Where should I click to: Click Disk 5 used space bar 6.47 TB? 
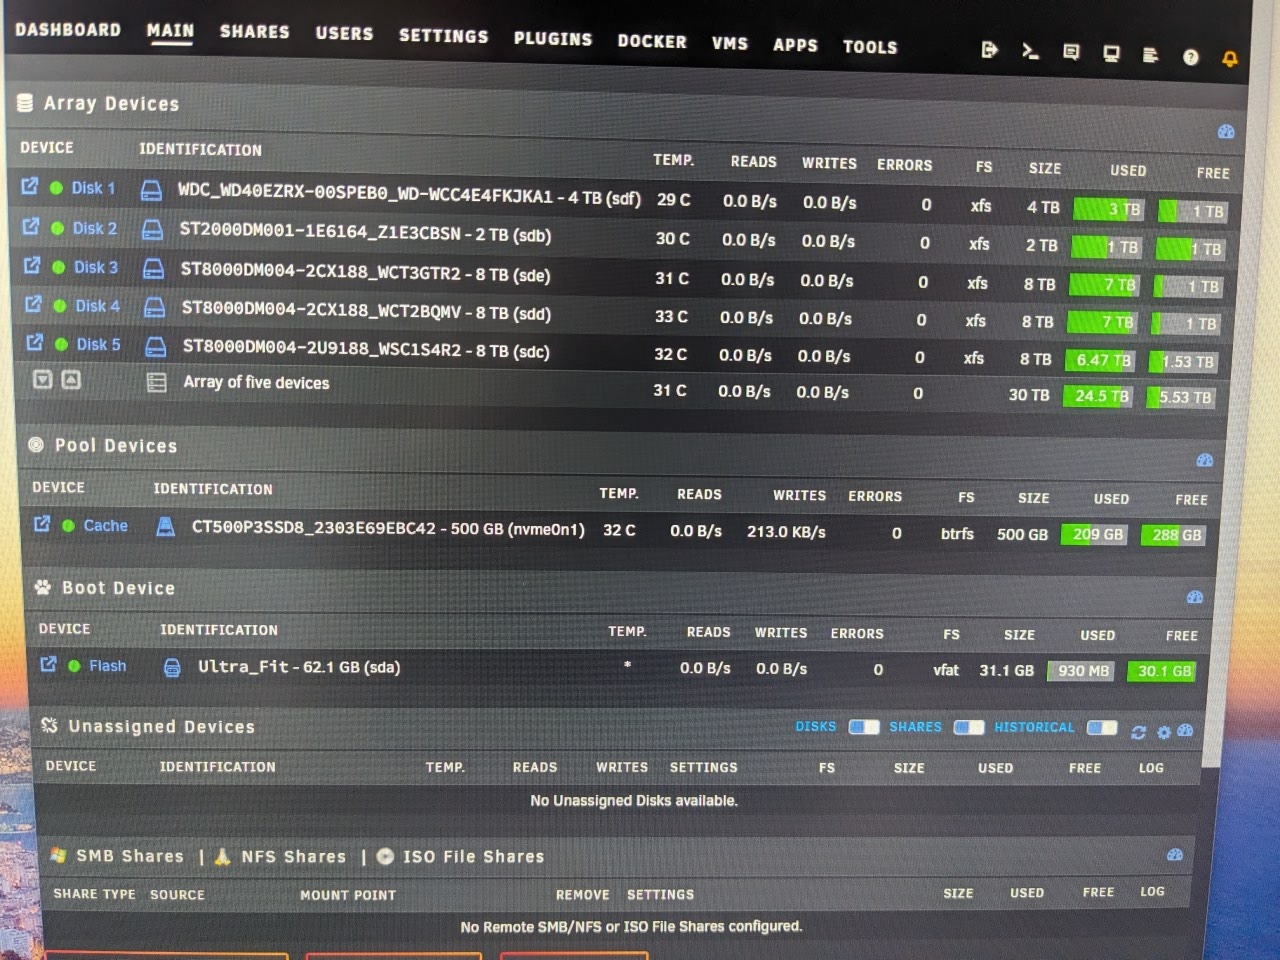coord(1102,360)
